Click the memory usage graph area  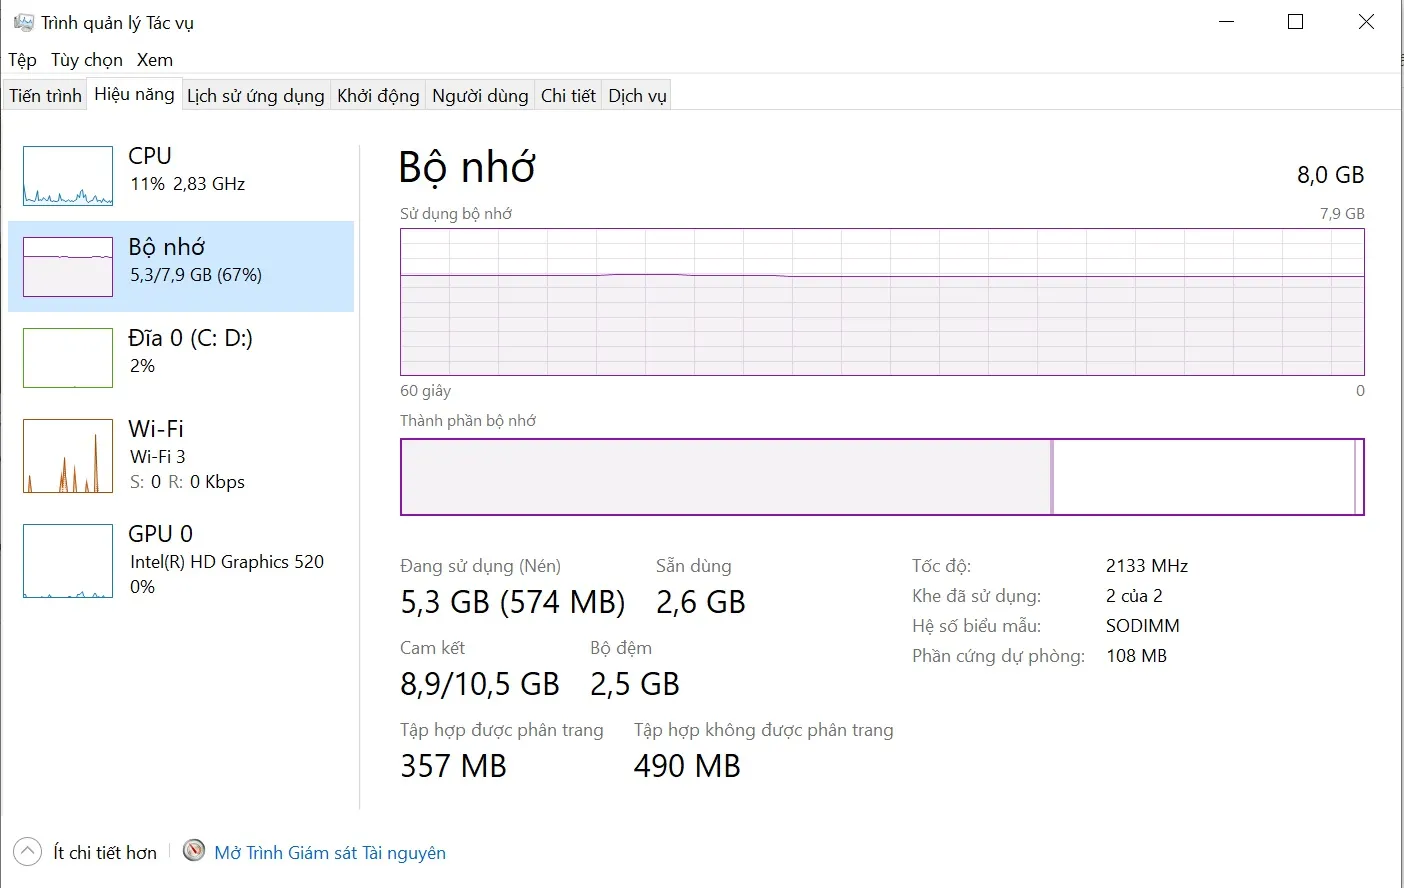coord(882,302)
